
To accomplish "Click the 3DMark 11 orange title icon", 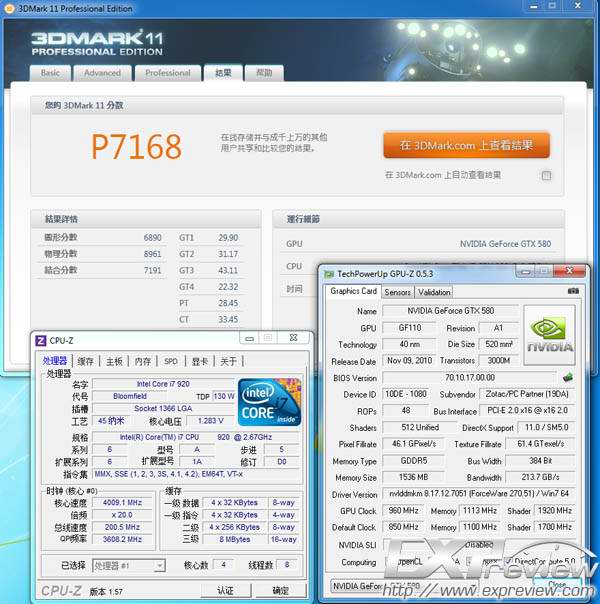I will tap(10, 9).
